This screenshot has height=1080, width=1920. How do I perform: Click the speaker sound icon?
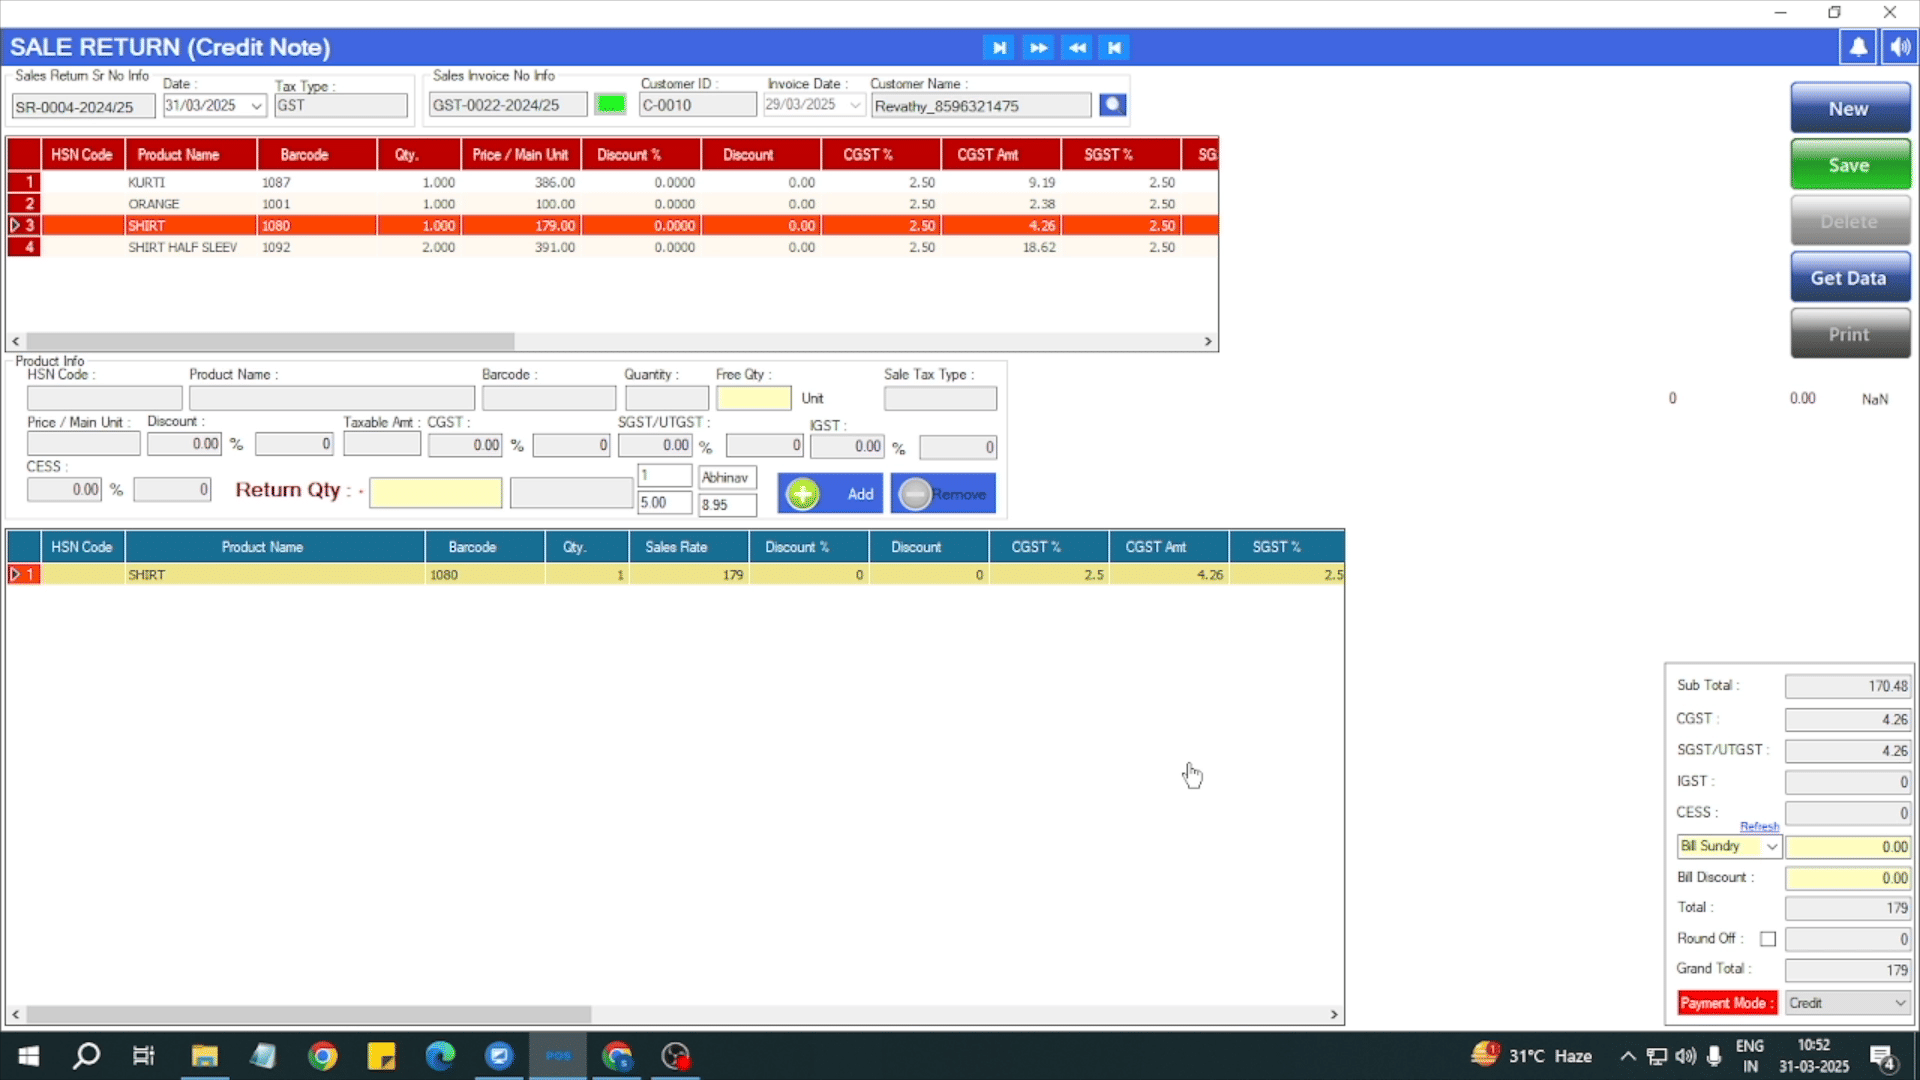coord(1900,47)
